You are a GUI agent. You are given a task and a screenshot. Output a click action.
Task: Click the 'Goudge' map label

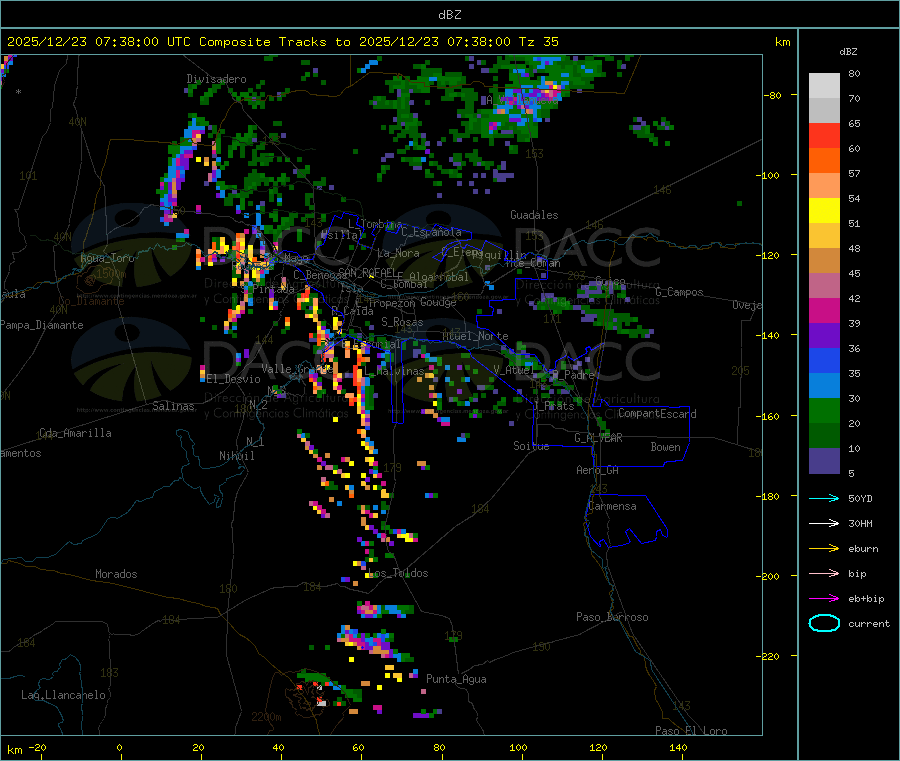[438, 302]
